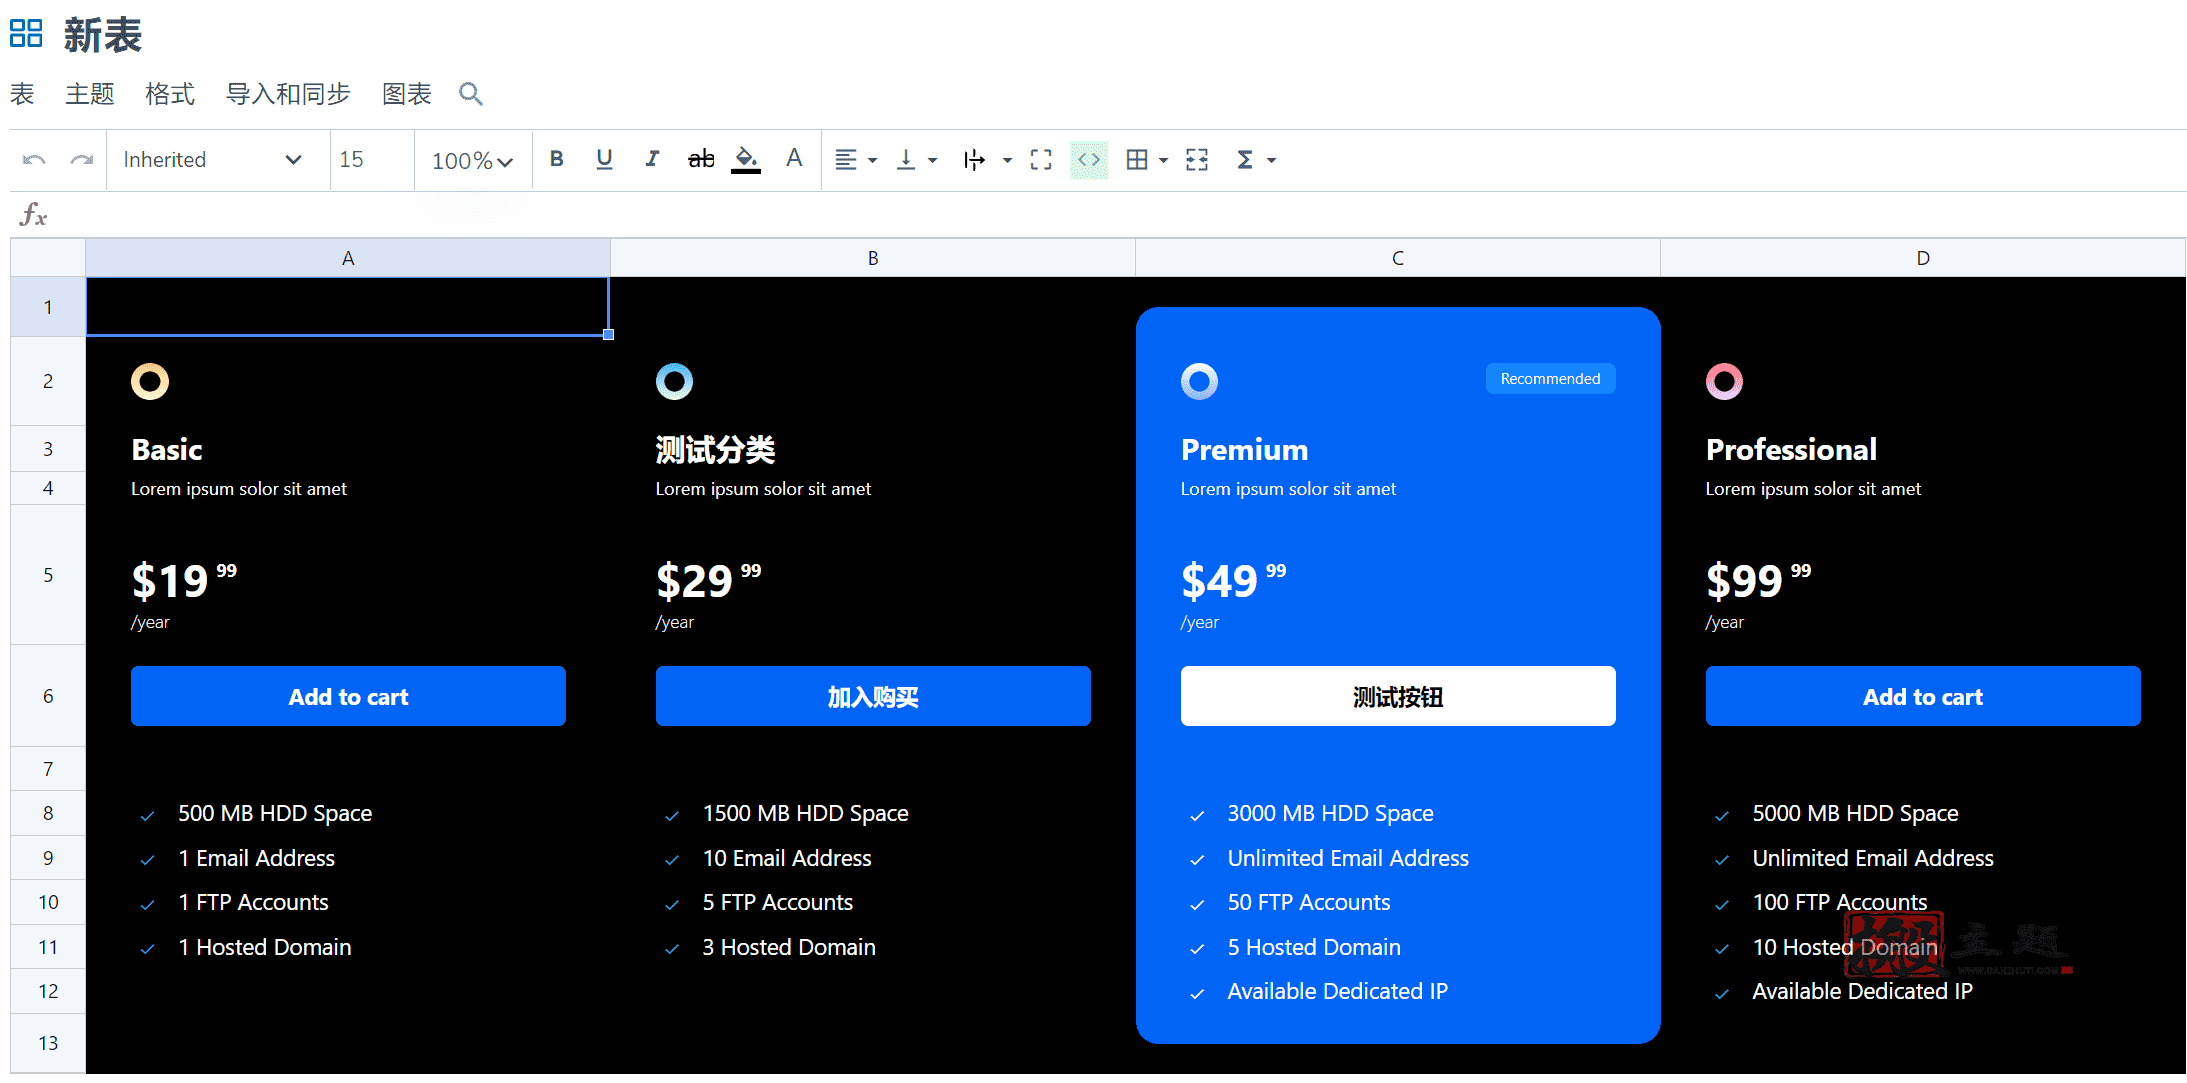The width and height of the screenshot is (2187, 1083).
Task: Open the 图表 menu
Action: click(407, 94)
